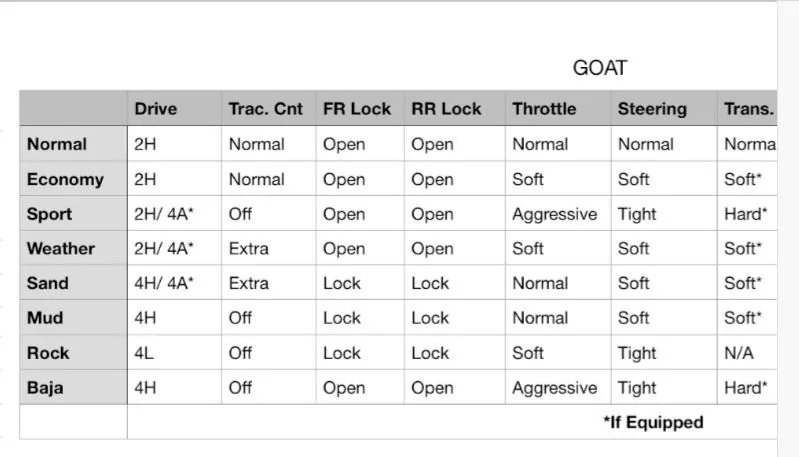Click the Baja row label
The height and width of the screenshot is (457, 799).
pos(45,388)
